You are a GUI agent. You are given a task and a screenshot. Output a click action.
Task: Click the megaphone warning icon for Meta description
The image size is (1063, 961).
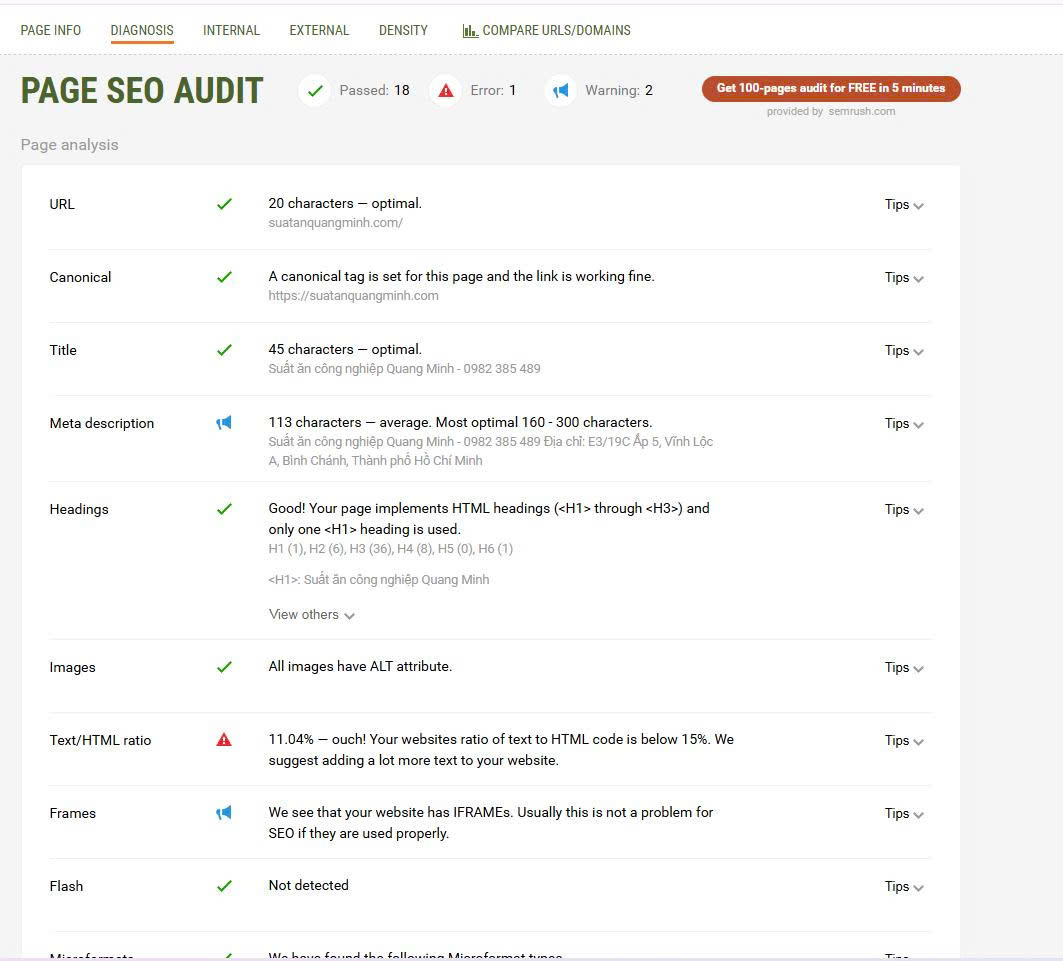pos(224,423)
